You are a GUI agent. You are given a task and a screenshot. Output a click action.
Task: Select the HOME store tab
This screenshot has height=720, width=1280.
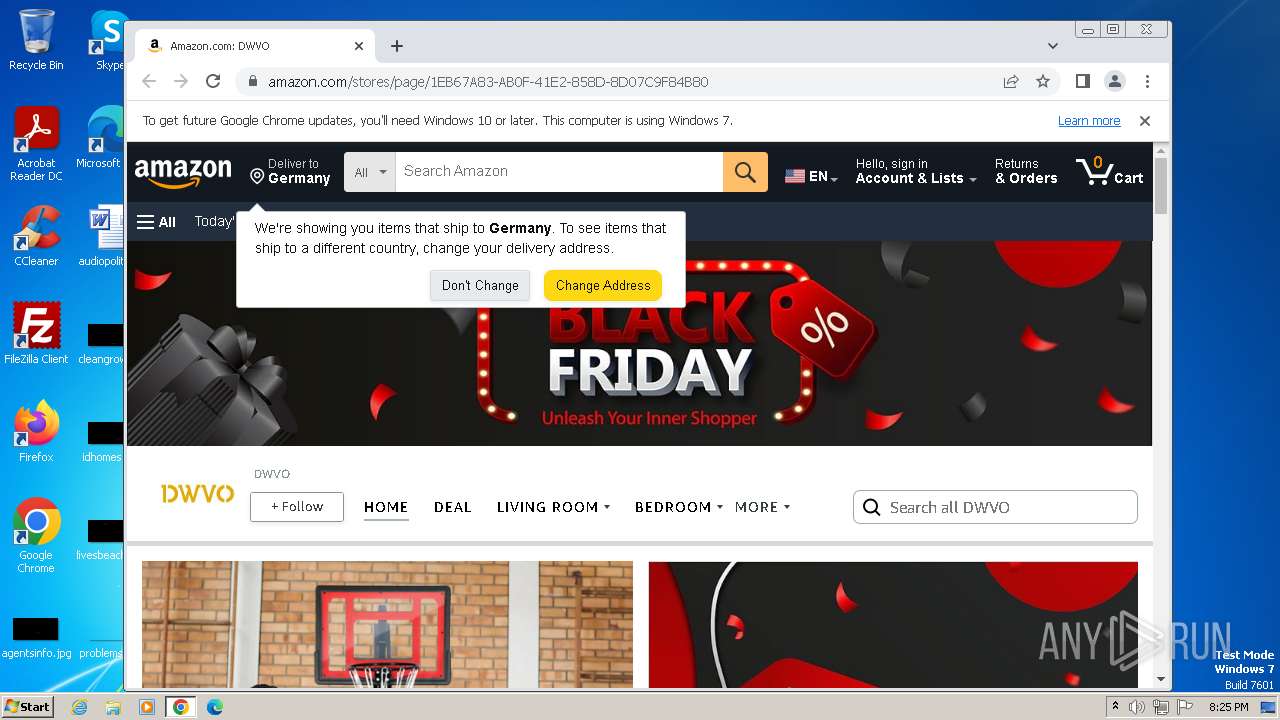[x=386, y=507]
